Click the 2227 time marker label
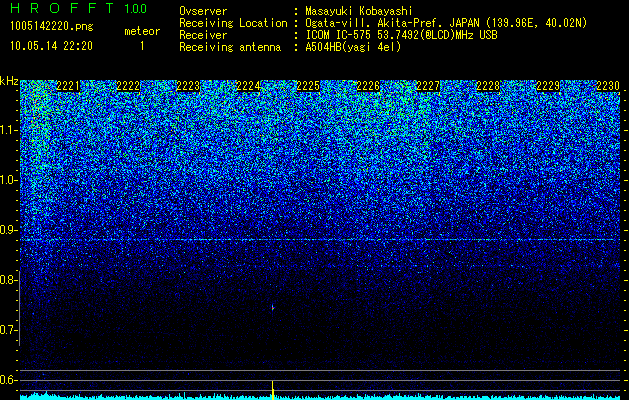 click(428, 86)
